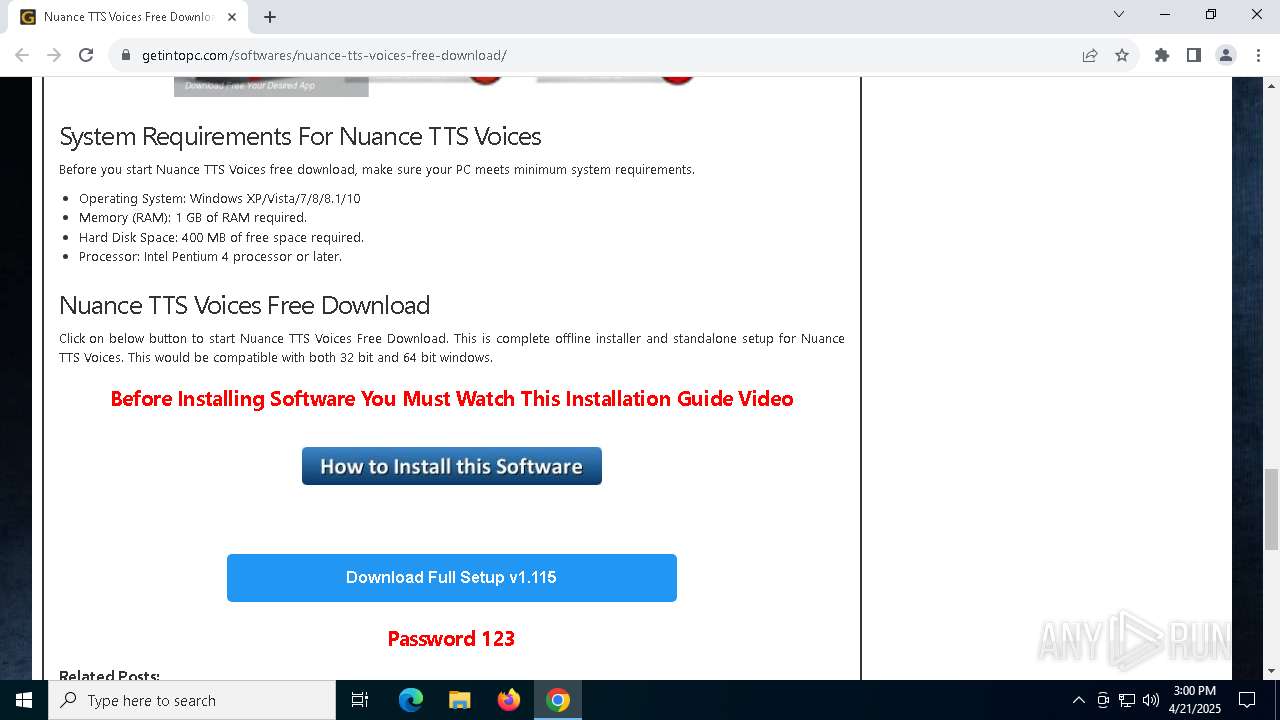The height and width of the screenshot is (720, 1280).
Task: Click the red Installation Guide Video notice
Action: coord(452,399)
